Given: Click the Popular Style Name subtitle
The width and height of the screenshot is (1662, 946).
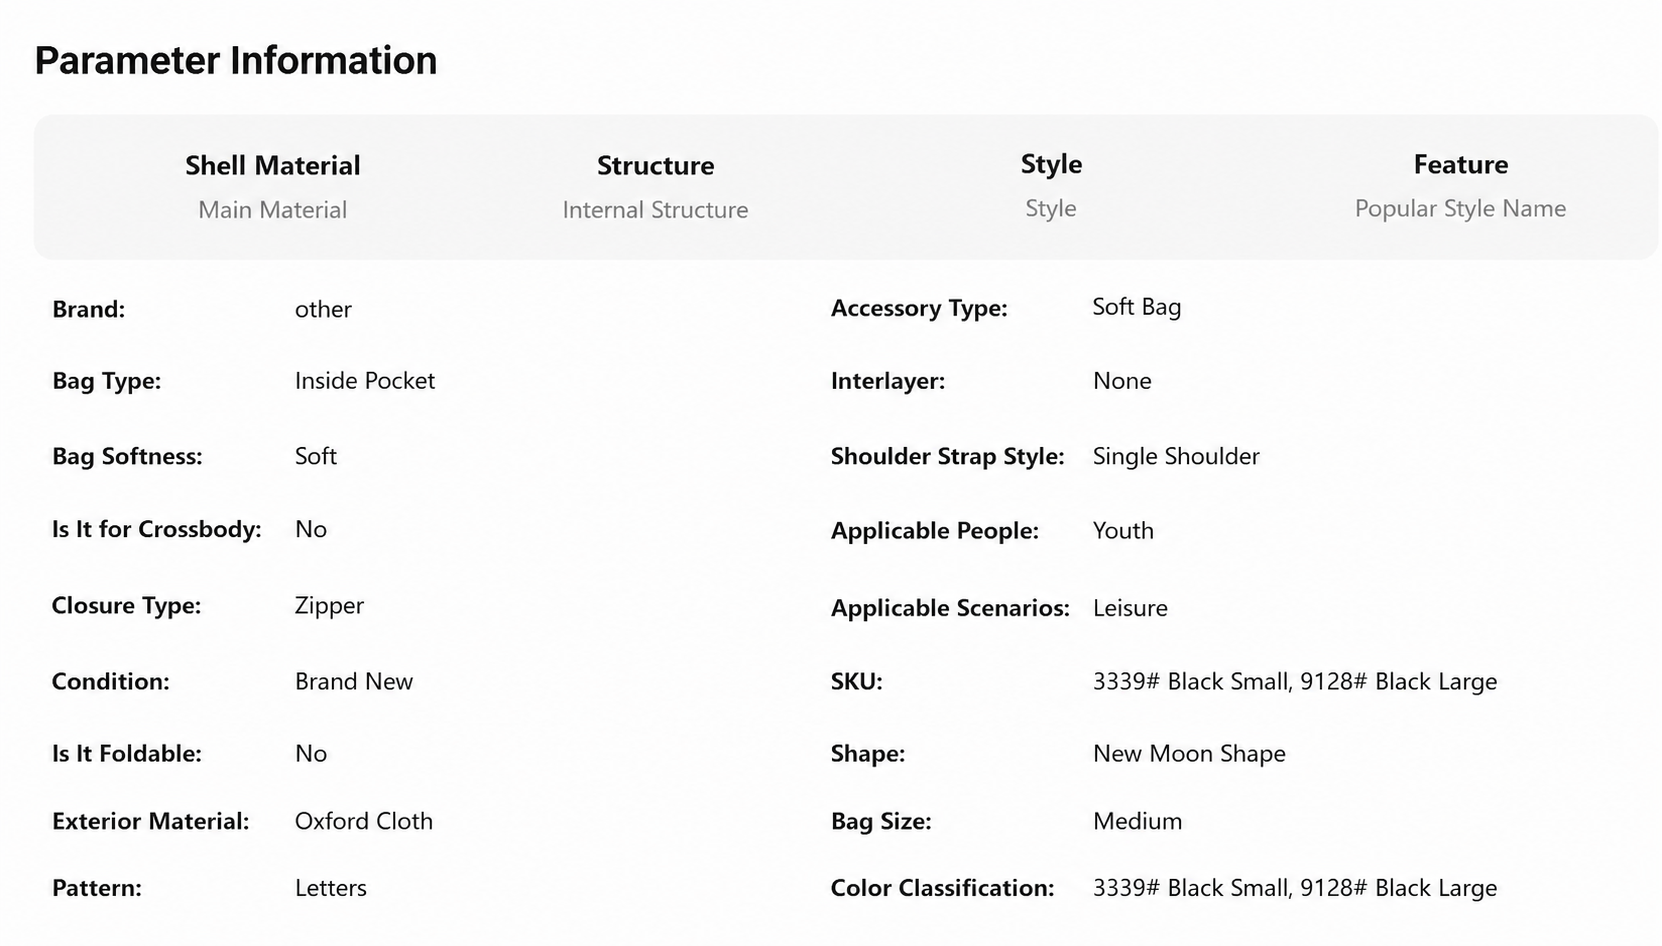Looking at the screenshot, I should pyautogui.click(x=1460, y=209).
